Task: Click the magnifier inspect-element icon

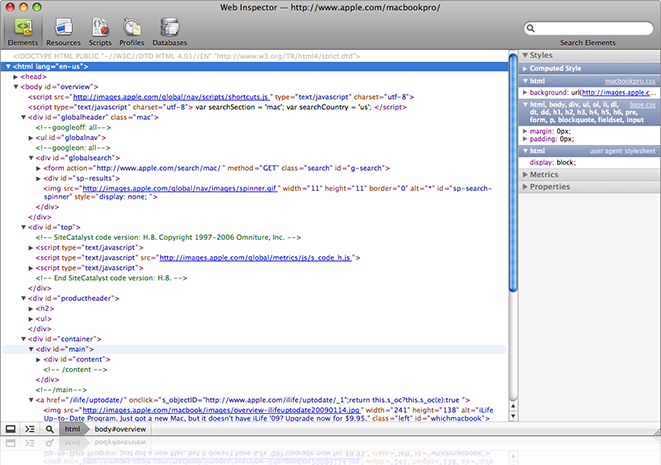Action: click(50, 428)
